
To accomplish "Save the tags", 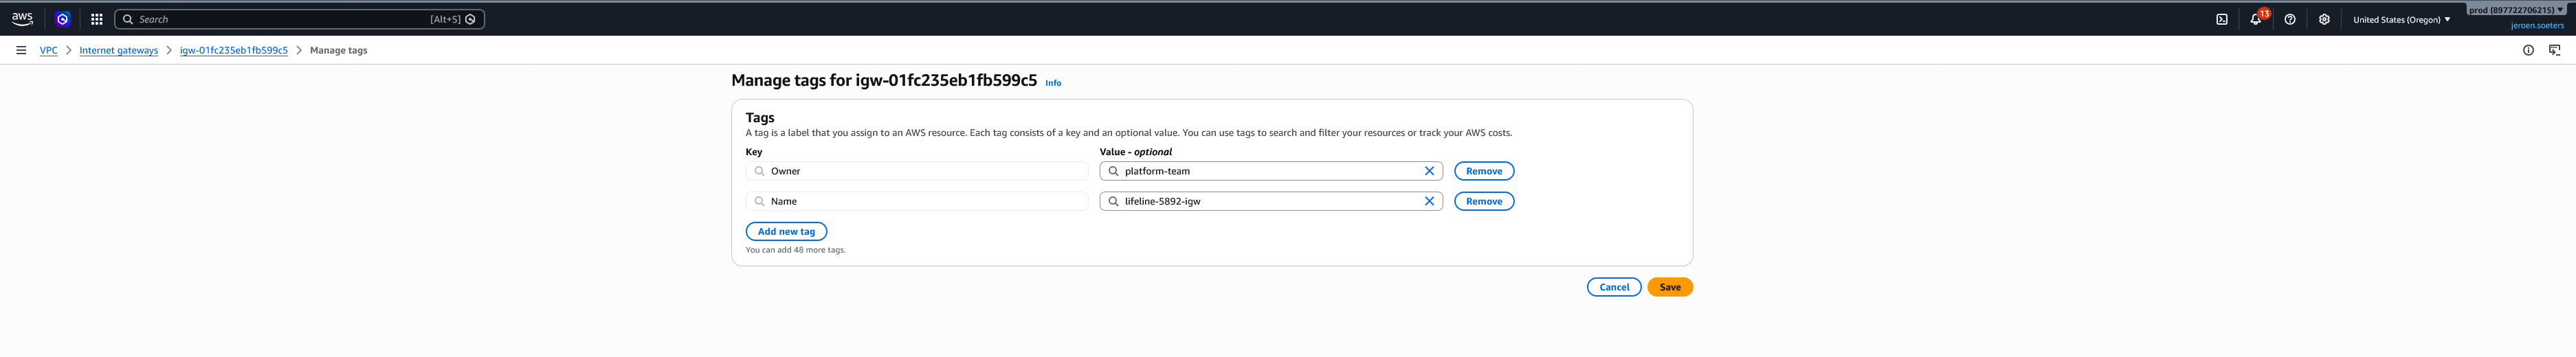I will [1670, 287].
